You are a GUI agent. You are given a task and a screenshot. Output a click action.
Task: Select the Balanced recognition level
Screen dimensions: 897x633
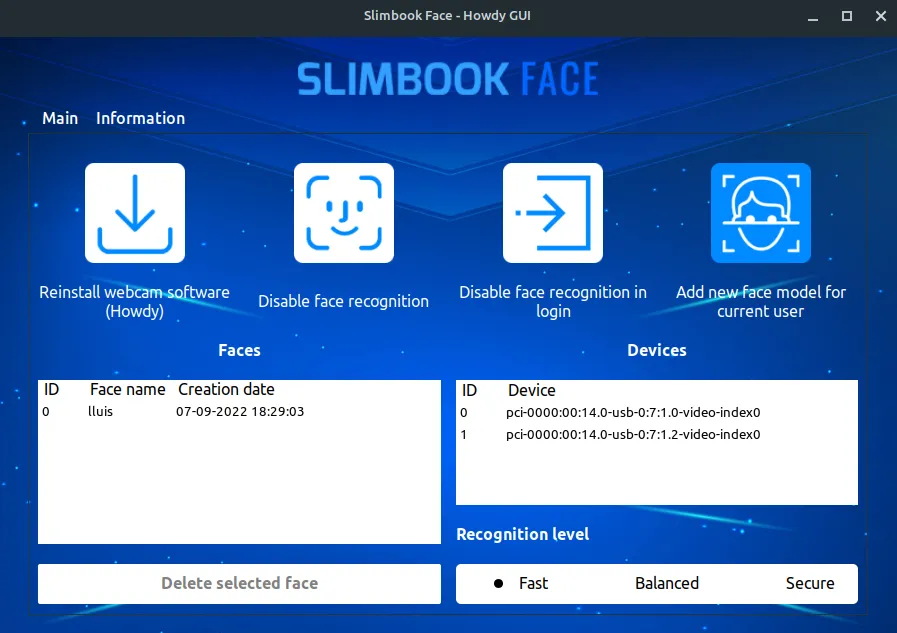[666, 583]
